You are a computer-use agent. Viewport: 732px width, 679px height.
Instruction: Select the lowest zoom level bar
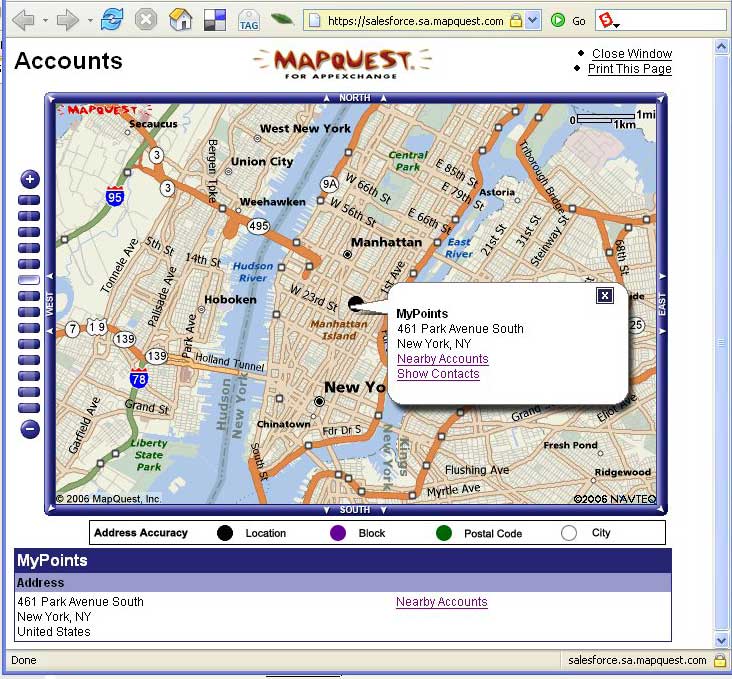pos(29,408)
